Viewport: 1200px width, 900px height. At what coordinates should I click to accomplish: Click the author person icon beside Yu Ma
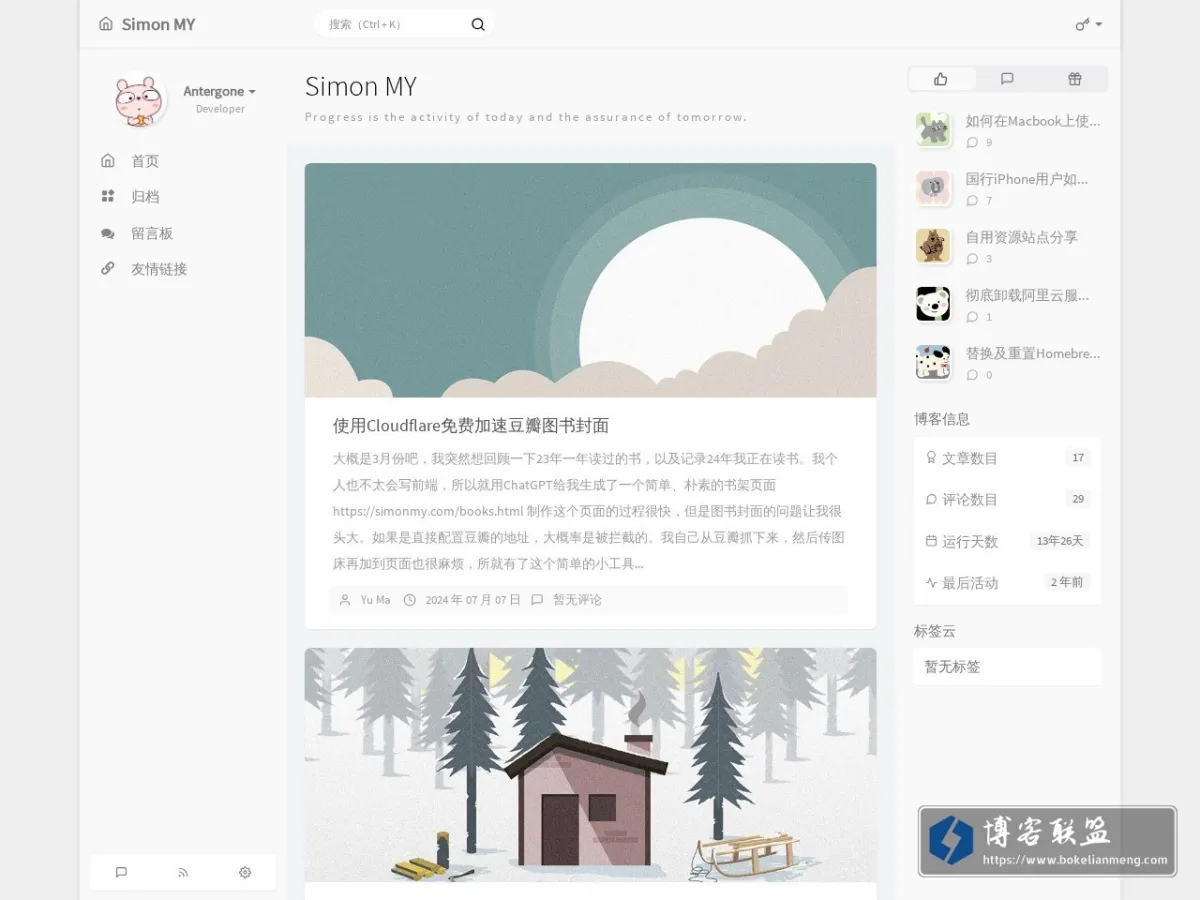tap(345, 600)
